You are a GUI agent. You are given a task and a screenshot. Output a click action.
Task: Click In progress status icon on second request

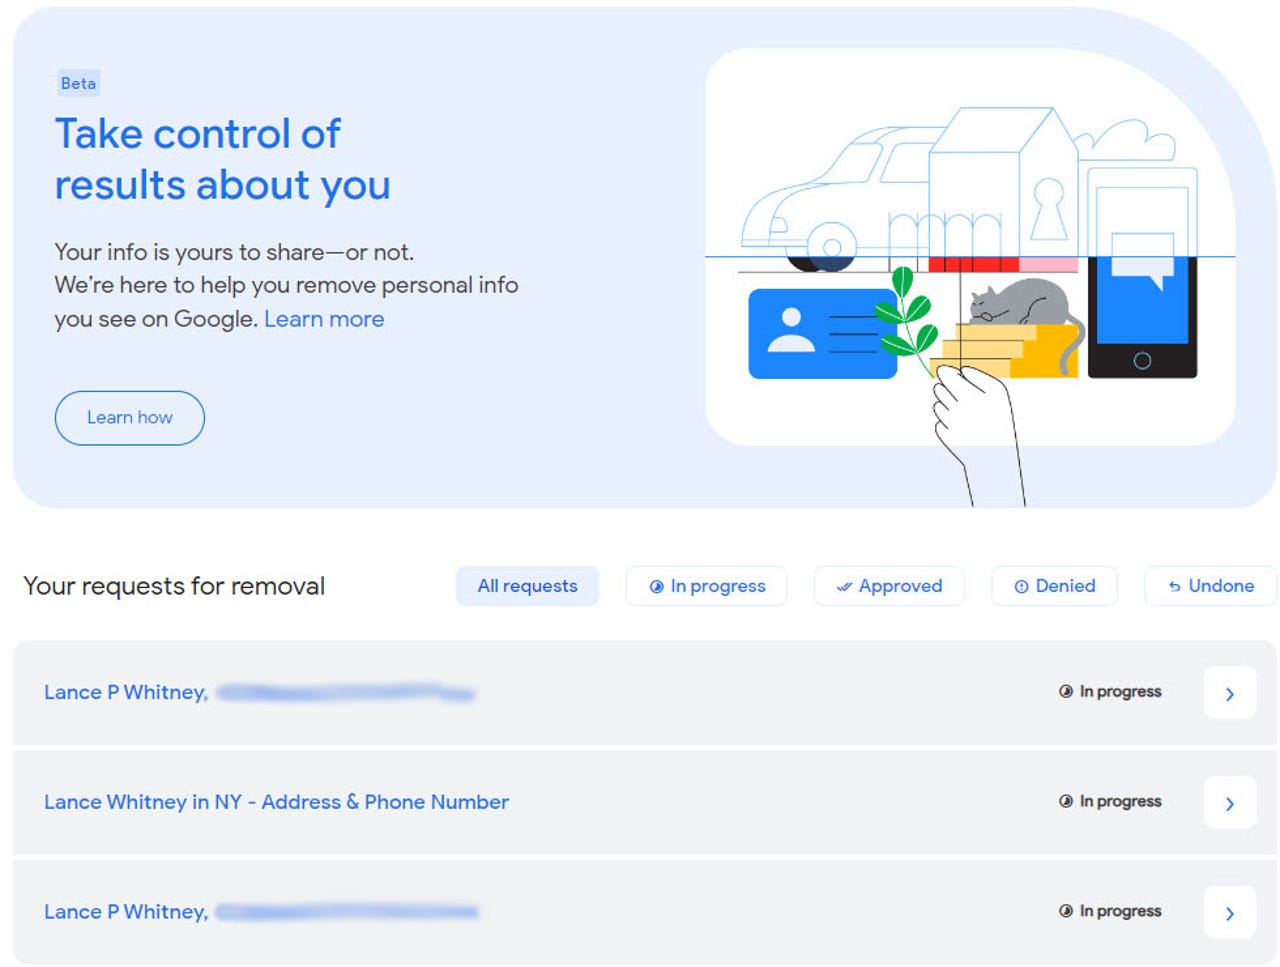(x=1066, y=801)
